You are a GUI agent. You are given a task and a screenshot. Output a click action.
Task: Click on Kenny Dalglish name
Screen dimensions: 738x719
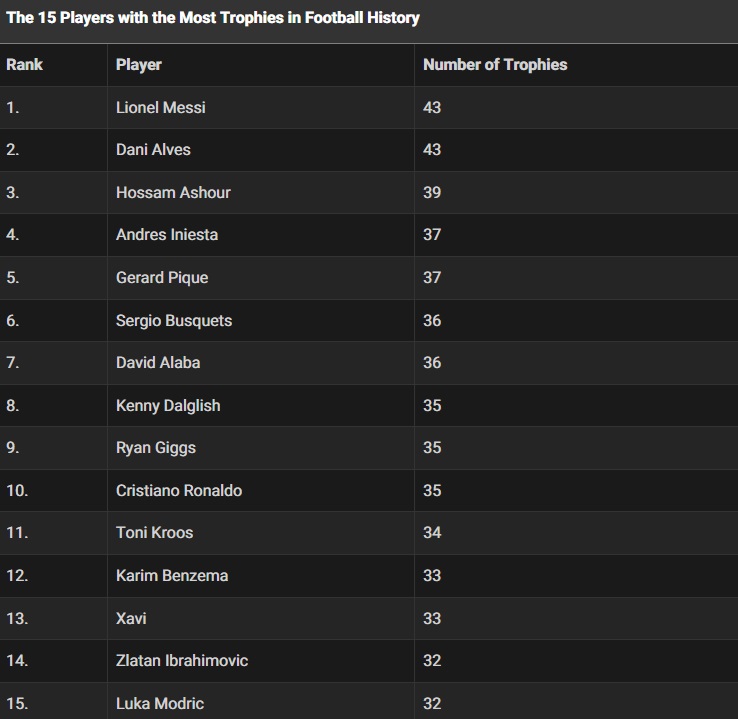point(168,406)
